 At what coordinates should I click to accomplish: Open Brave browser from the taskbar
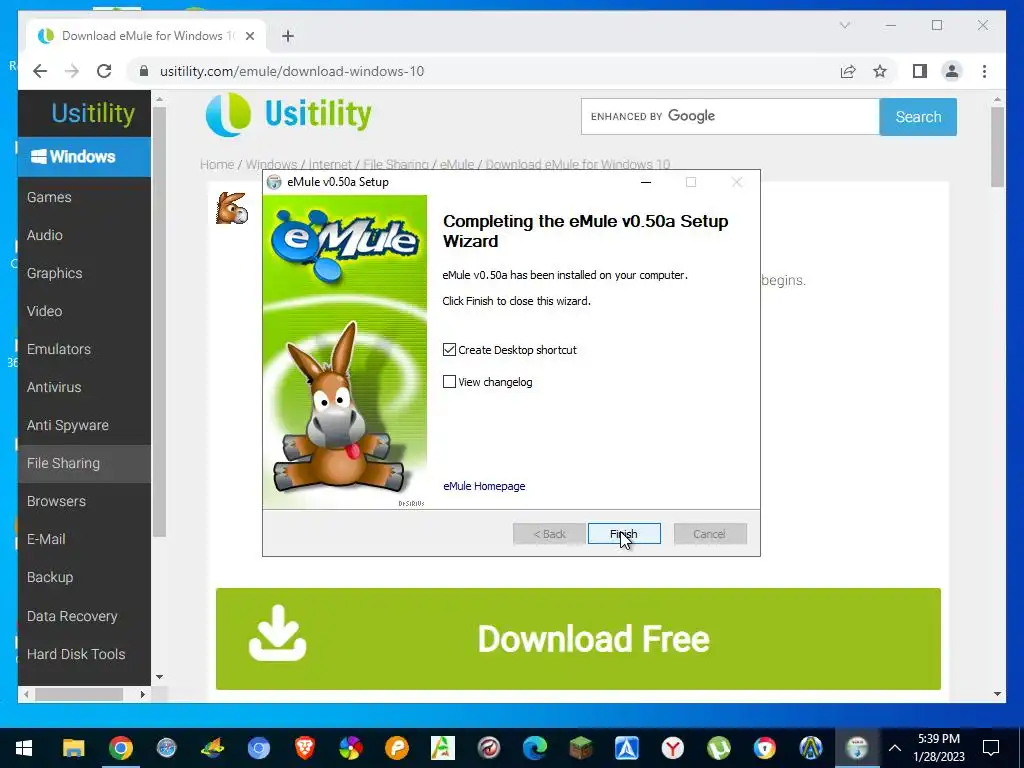tap(304, 748)
